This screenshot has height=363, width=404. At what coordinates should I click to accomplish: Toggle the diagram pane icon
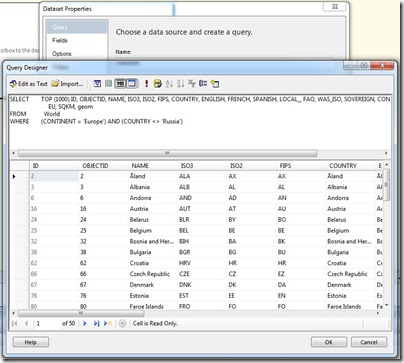coord(97,84)
